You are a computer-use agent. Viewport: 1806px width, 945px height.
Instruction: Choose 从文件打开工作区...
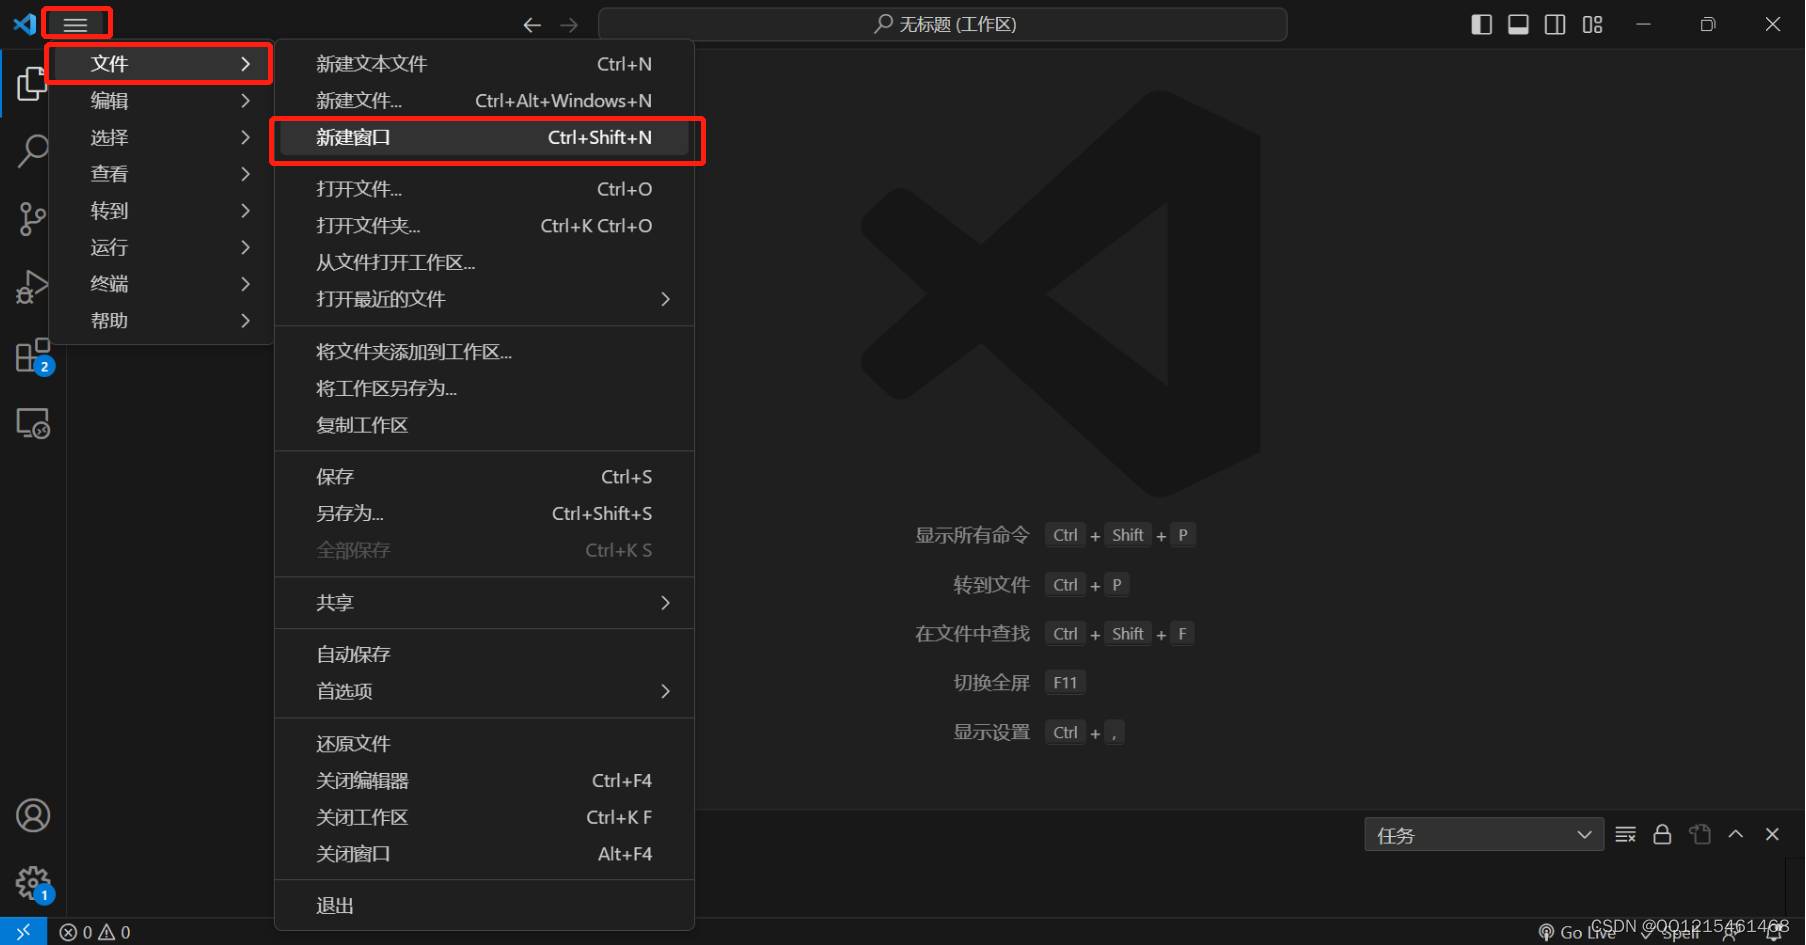click(484, 262)
